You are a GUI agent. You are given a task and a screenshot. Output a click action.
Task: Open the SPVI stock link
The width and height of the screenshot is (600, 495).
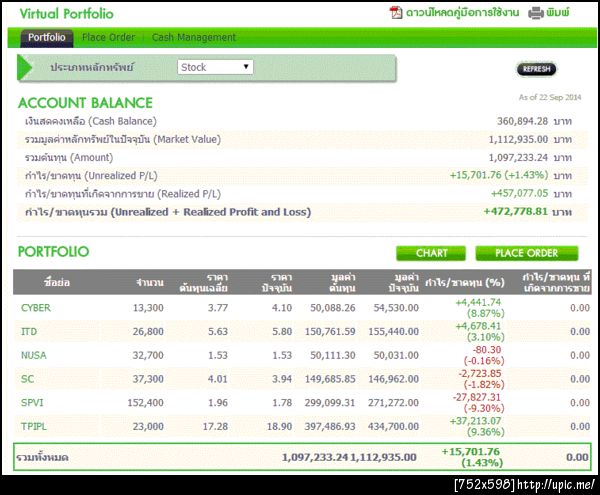point(32,403)
